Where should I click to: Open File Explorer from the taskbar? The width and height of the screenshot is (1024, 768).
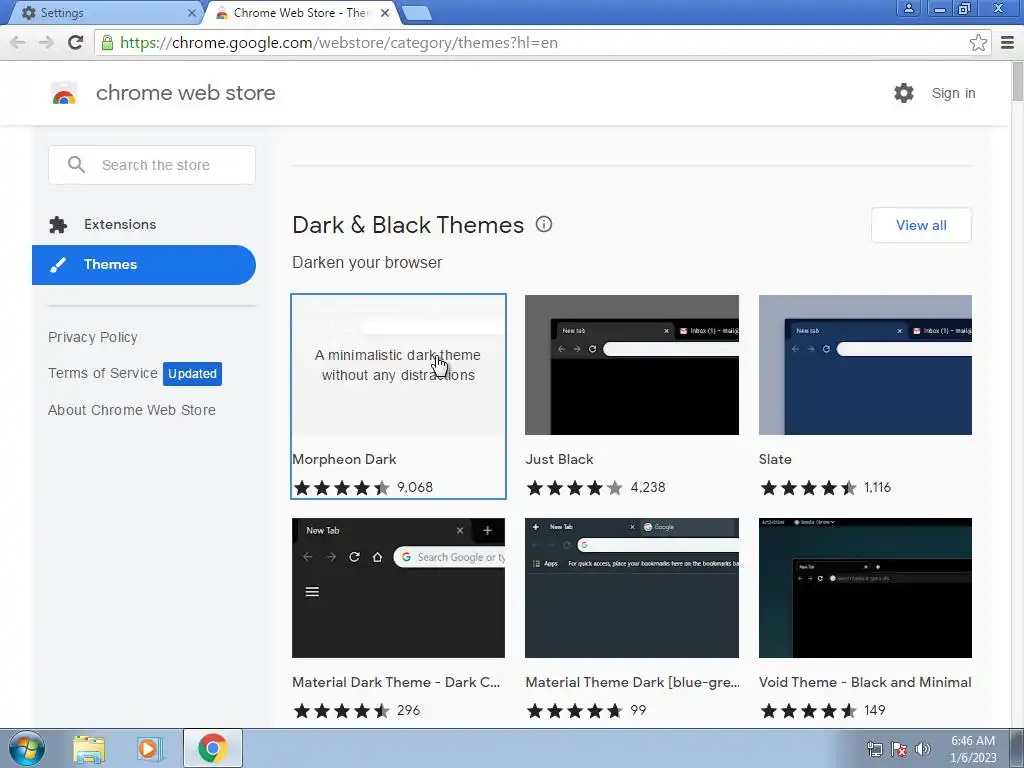(89, 749)
